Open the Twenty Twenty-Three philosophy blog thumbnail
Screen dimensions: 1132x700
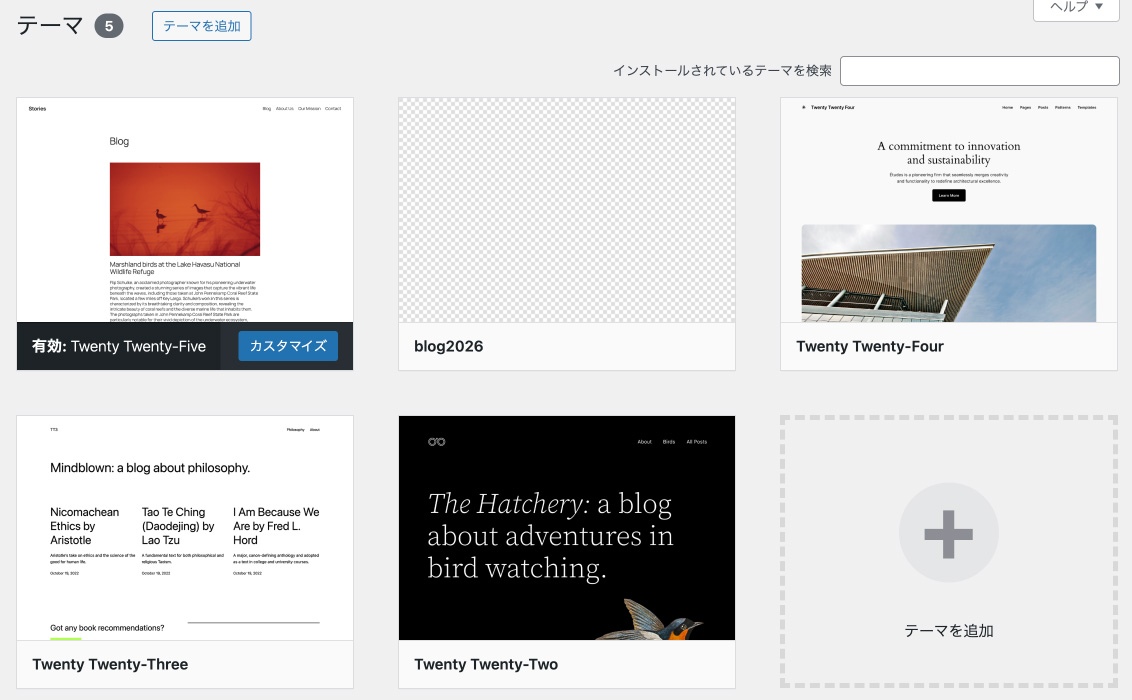[185, 528]
